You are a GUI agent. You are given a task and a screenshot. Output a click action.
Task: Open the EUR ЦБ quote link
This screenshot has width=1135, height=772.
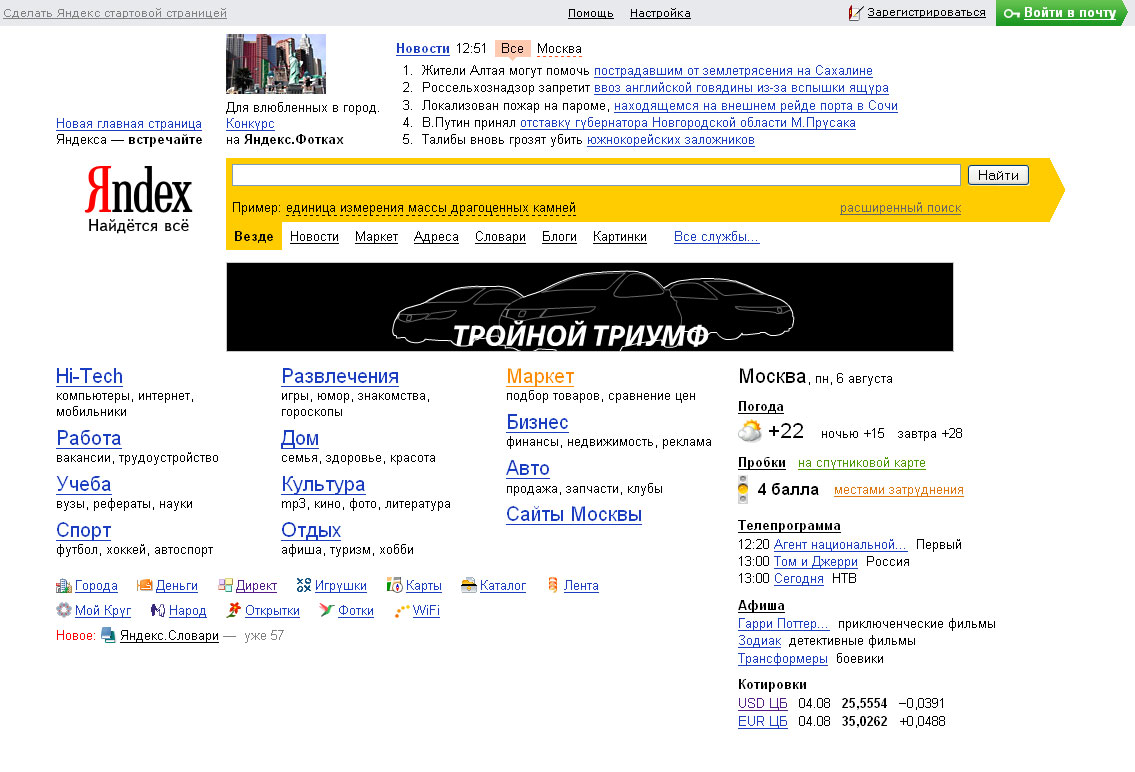[762, 721]
